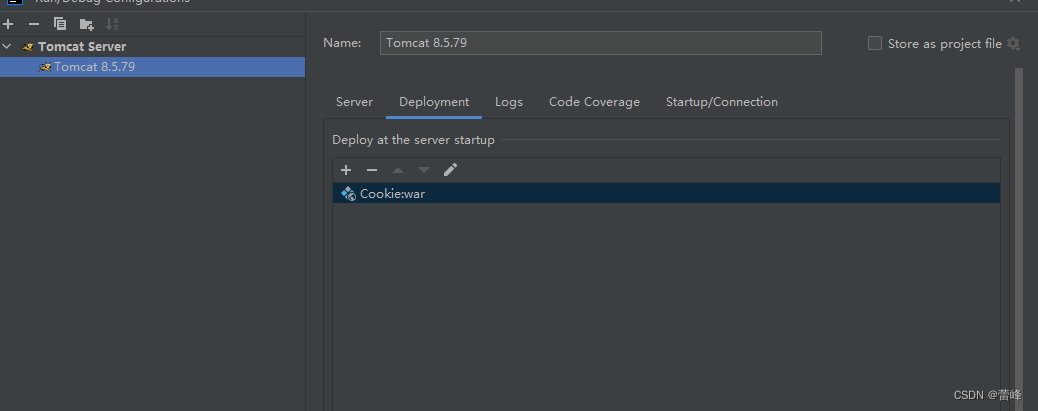Click the vertical scrollbar of settings panel
This screenshot has width=1038, height=411.
click(x=1019, y=238)
